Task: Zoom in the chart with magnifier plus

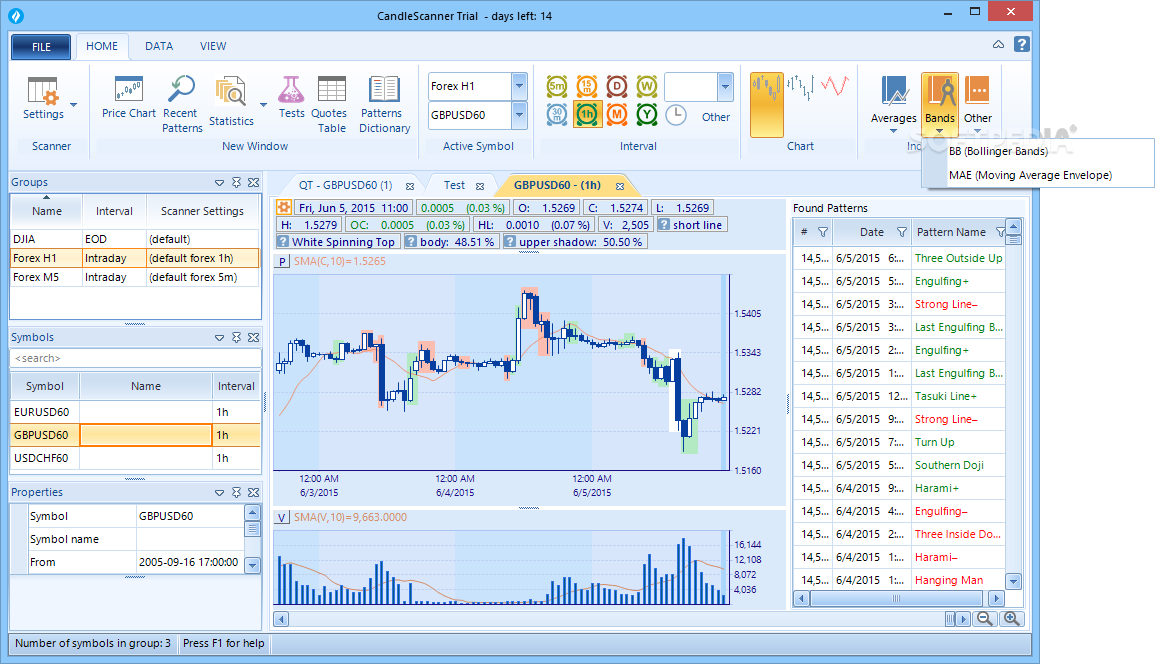Action: coord(1012,619)
